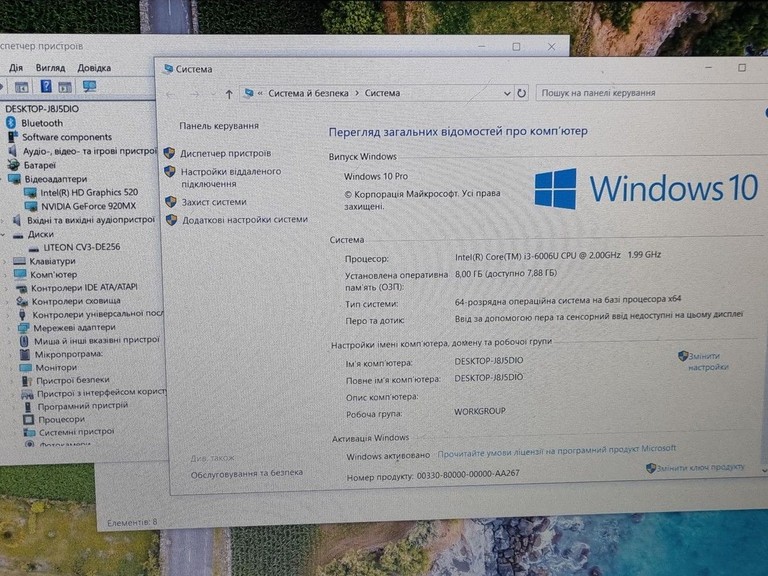Viewport: 768px width, 576px height.
Task: Select Відеоадаптери category
Action: (x=56, y=179)
